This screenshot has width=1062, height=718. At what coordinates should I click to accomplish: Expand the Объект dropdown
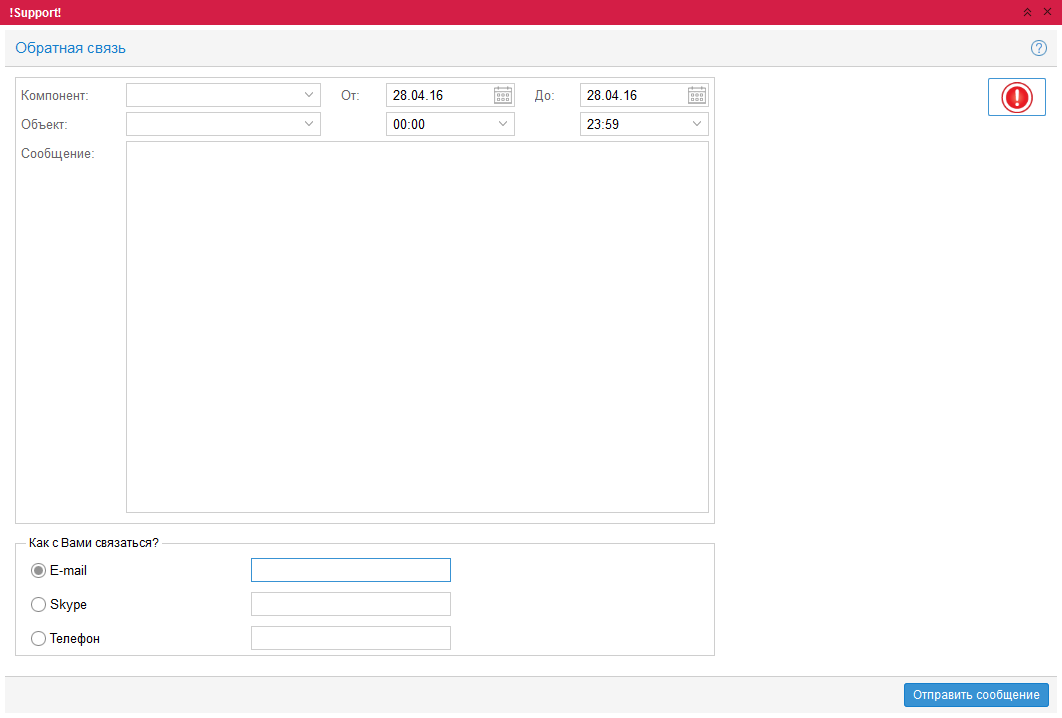(308, 124)
